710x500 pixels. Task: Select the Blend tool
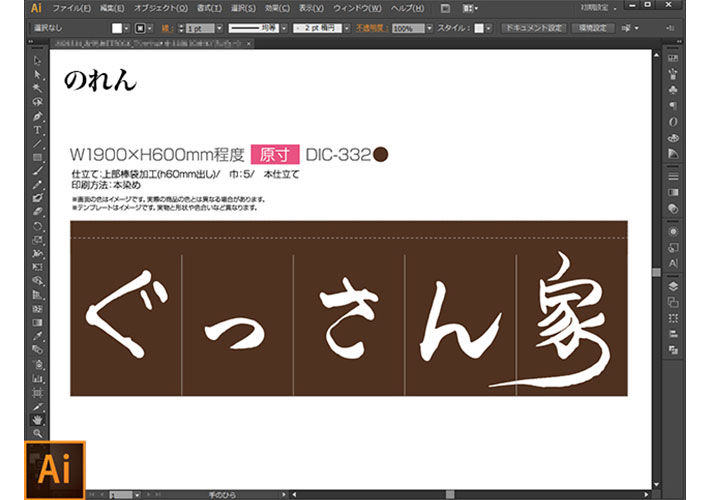click(x=37, y=350)
